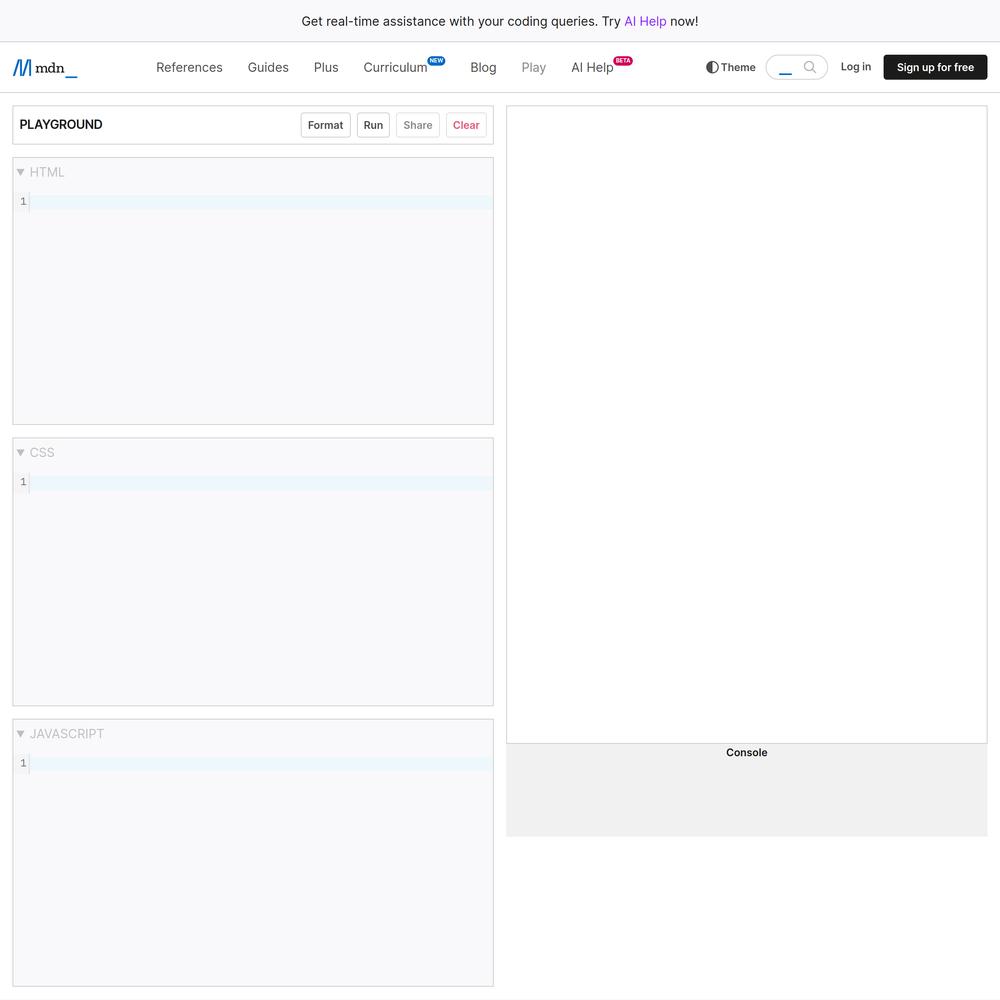Open the Curriculum menu item
Screen dimensions: 1000x1000
404,68
